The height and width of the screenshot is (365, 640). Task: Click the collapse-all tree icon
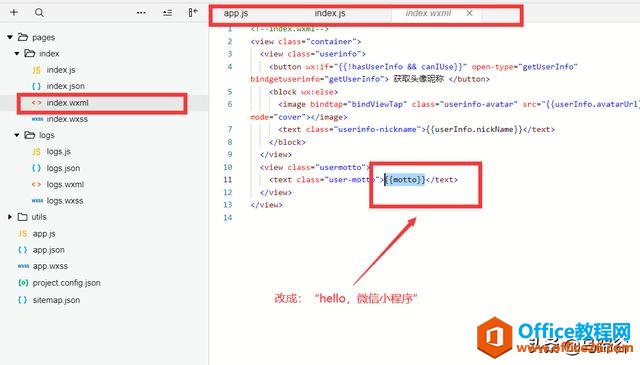[167, 13]
